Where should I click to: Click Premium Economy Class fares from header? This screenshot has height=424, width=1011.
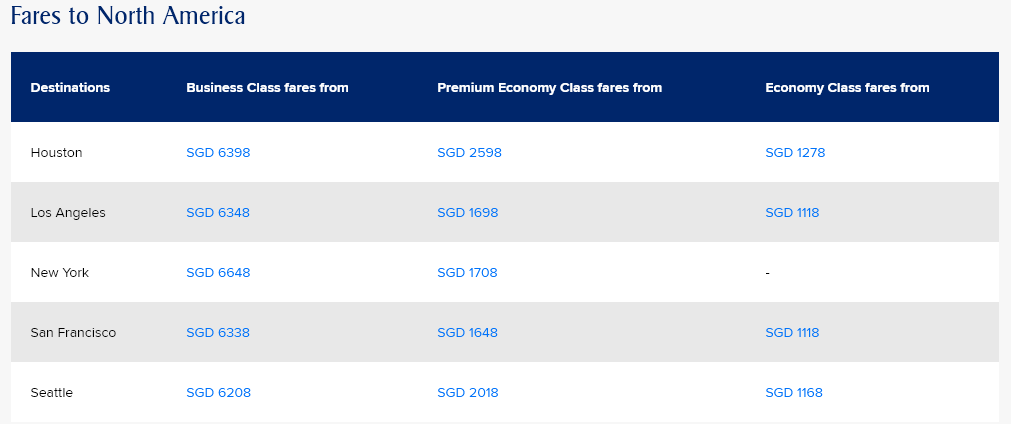coord(549,88)
